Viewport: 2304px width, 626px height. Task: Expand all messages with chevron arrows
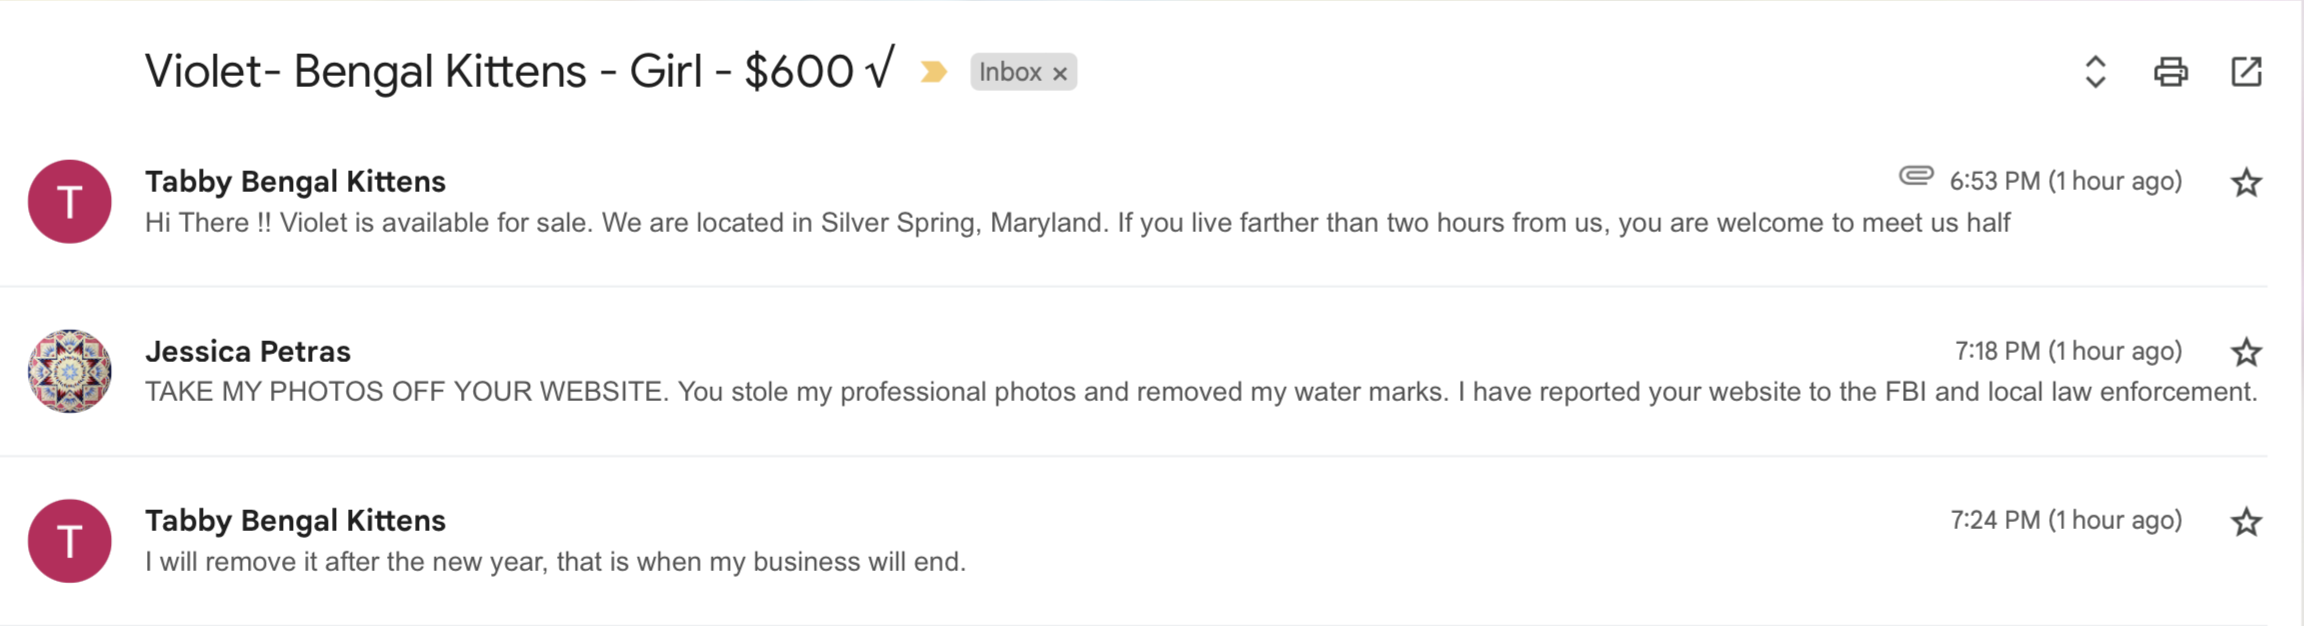tap(2095, 72)
